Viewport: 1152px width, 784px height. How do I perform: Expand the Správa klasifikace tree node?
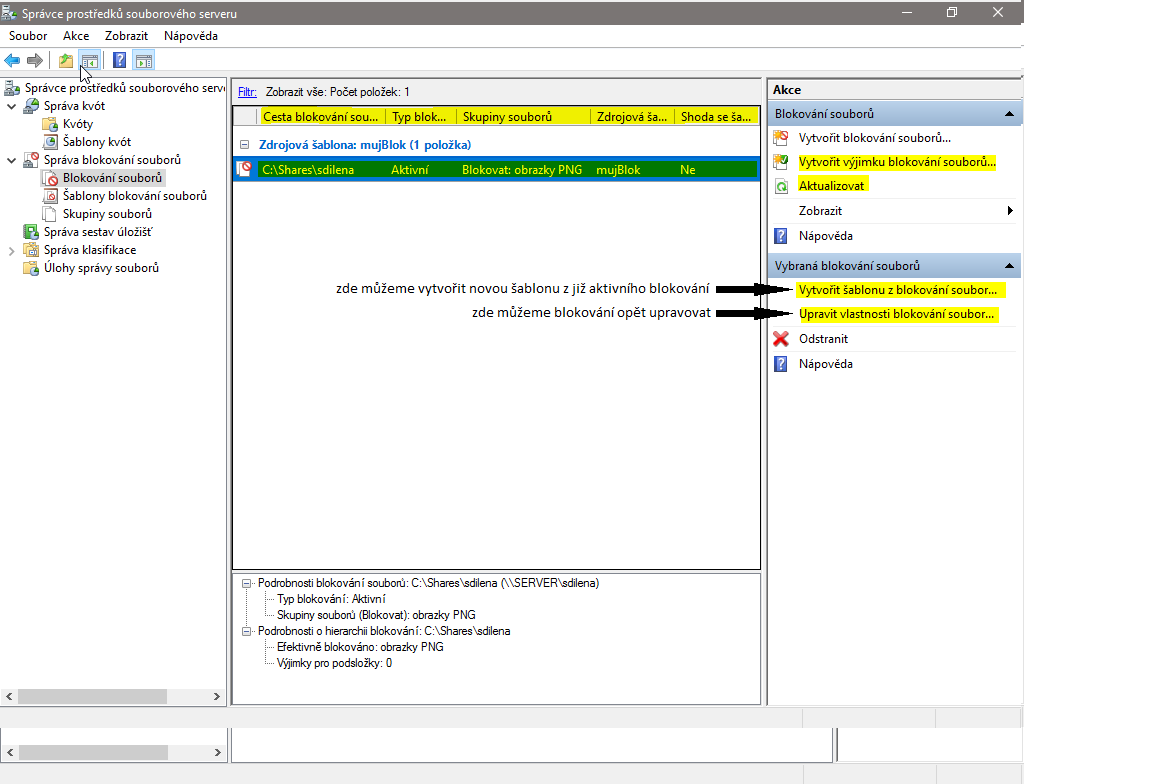[x=11, y=250]
